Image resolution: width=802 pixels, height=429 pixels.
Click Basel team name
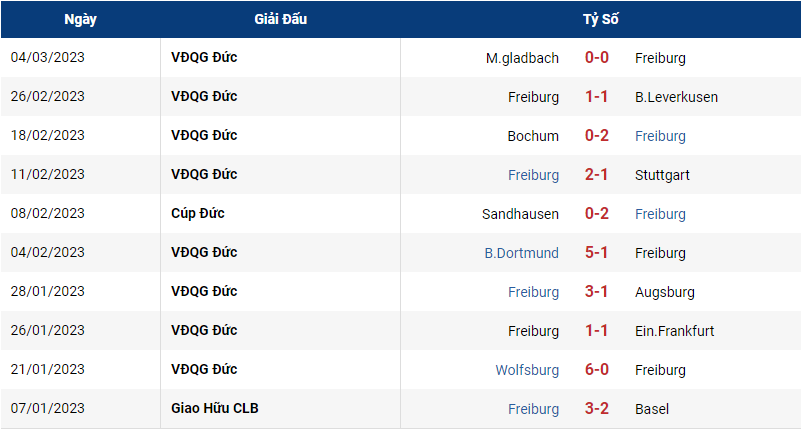click(652, 409)
